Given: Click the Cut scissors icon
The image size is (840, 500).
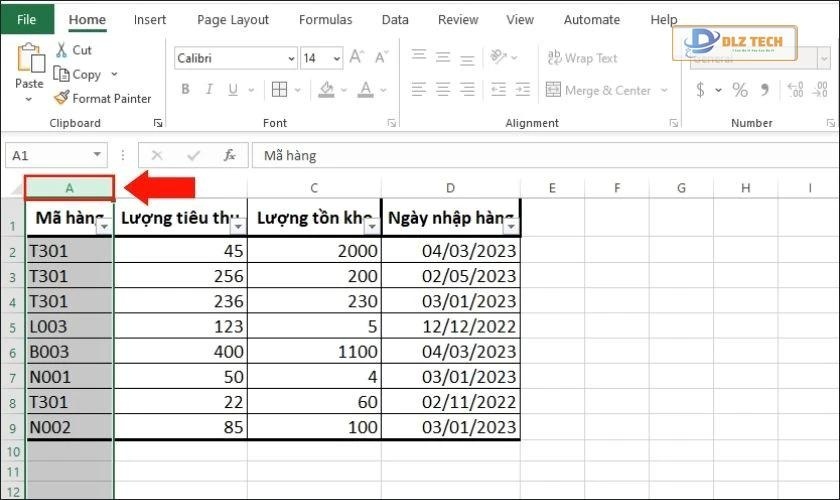Looking at the screenshot, I should point(62,50).
